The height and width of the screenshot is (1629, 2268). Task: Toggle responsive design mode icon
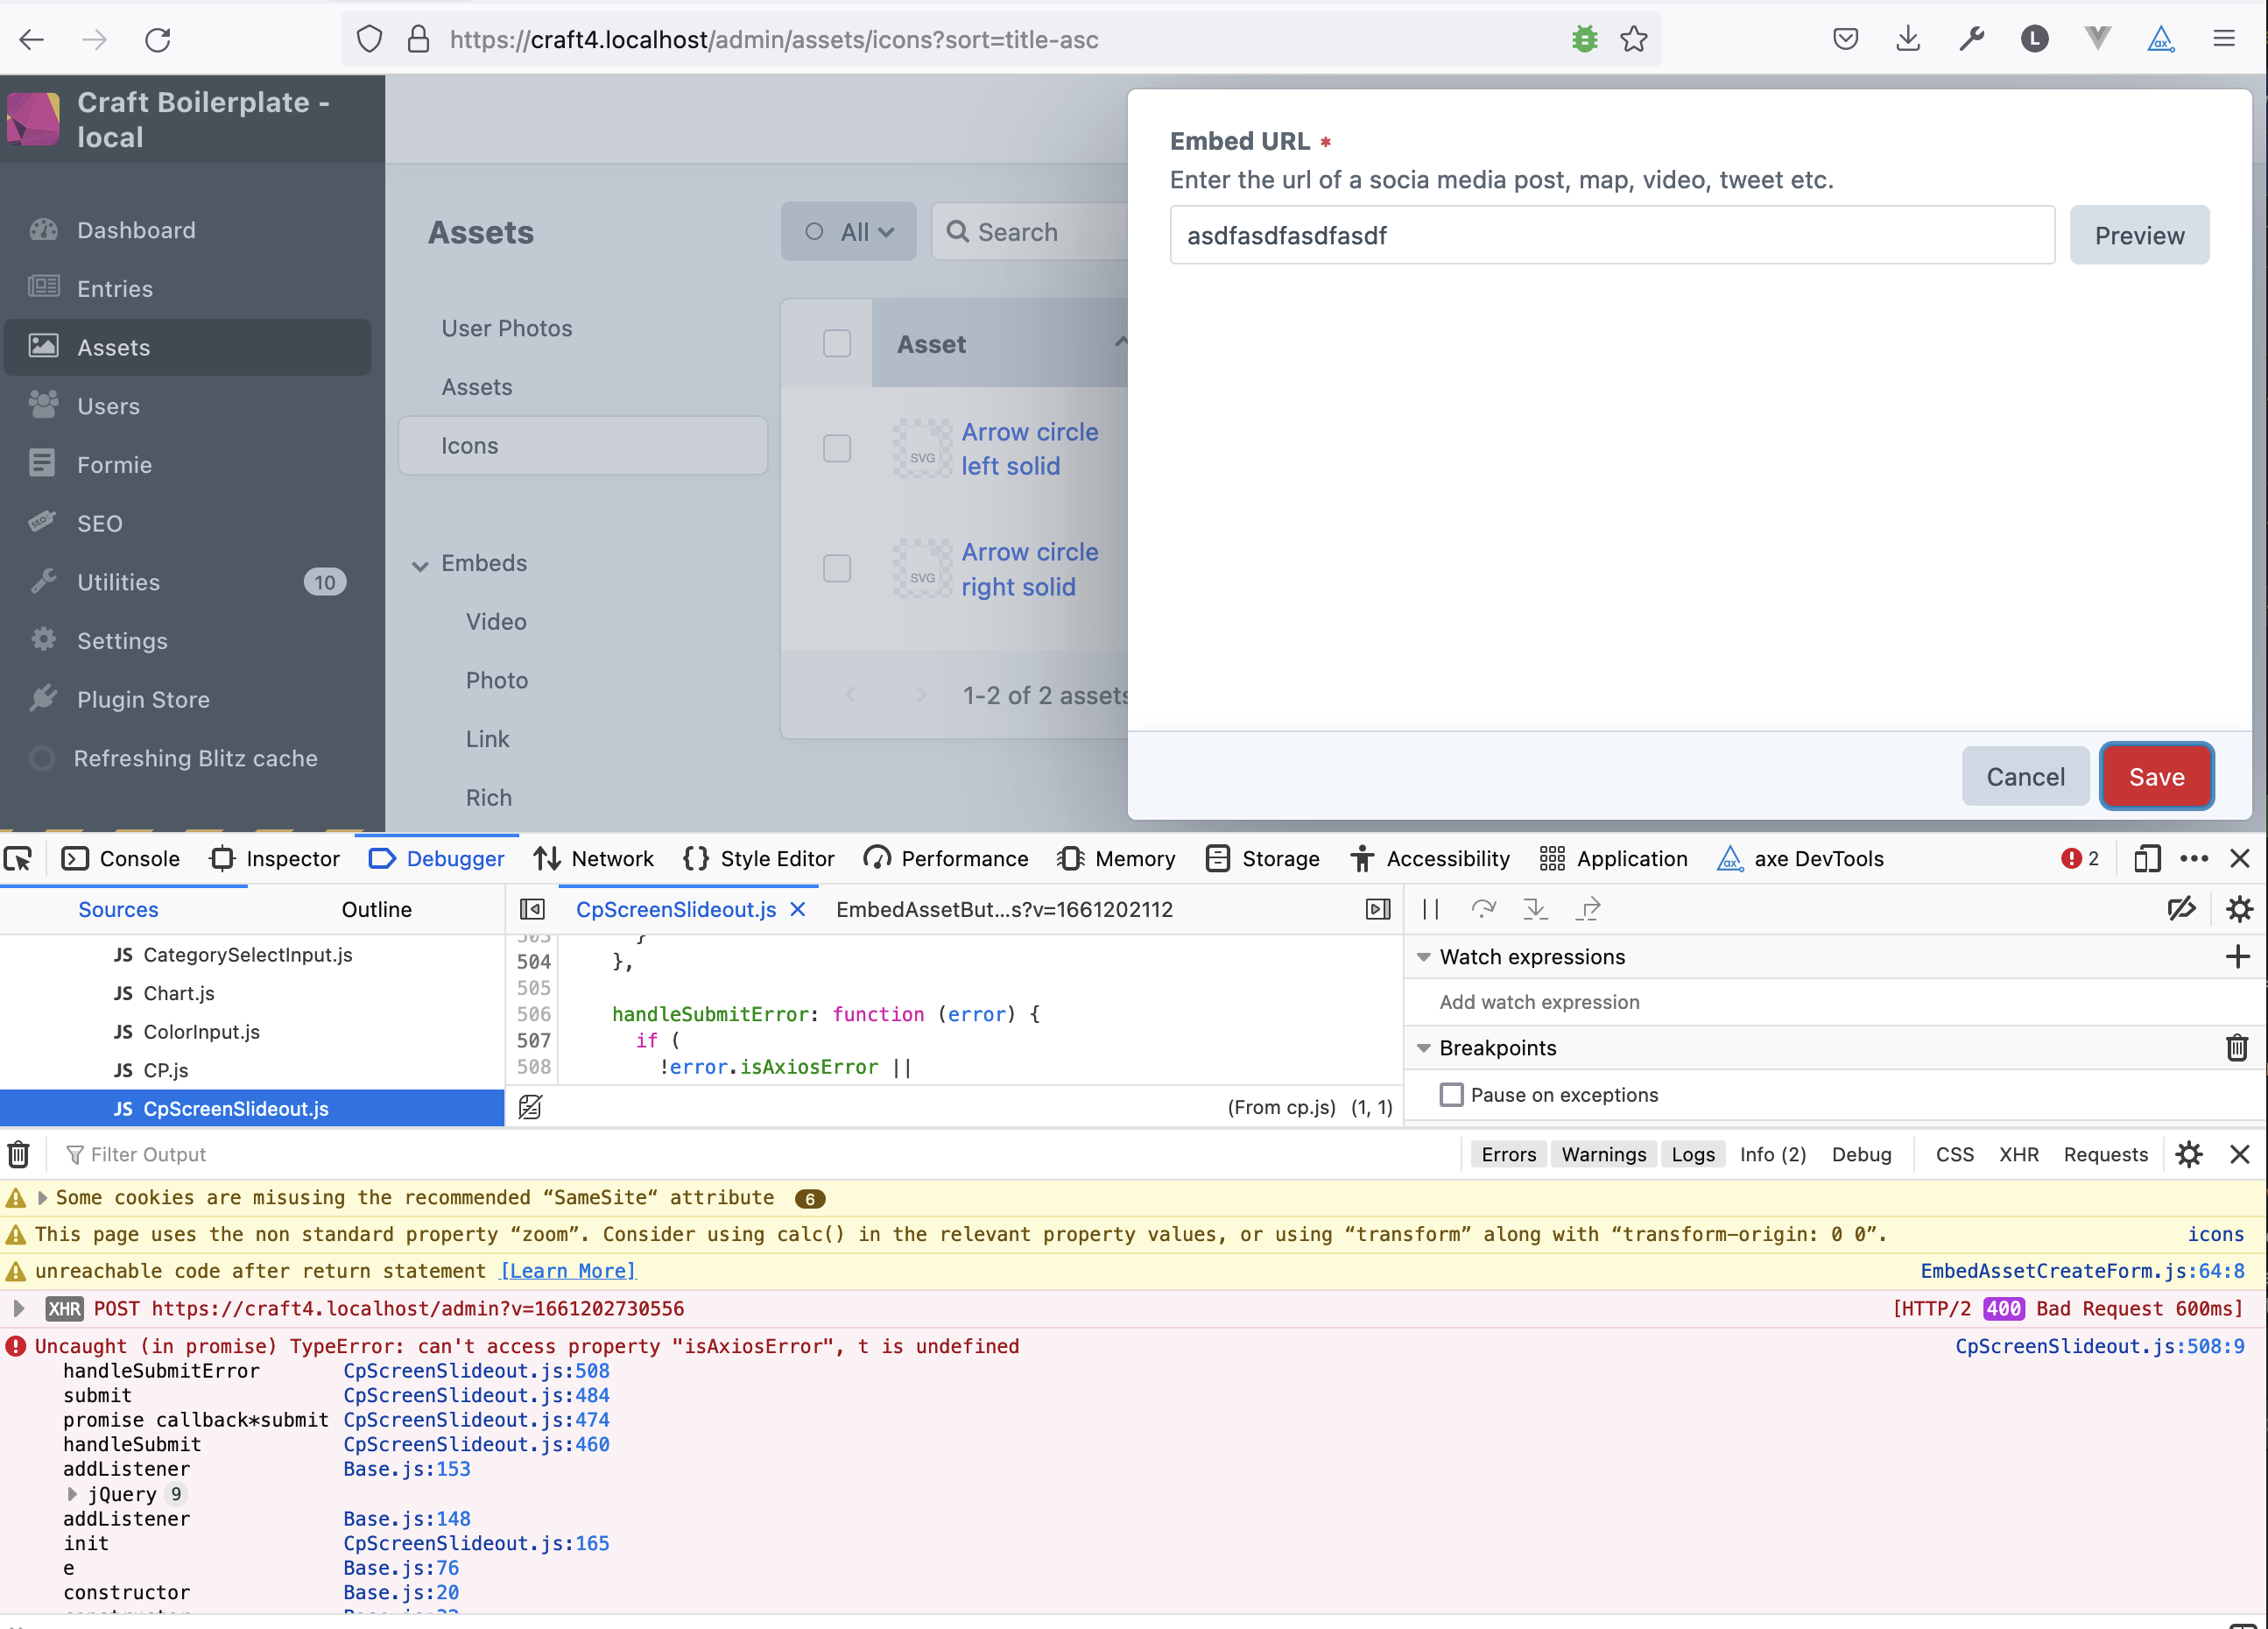[2146, 858]
